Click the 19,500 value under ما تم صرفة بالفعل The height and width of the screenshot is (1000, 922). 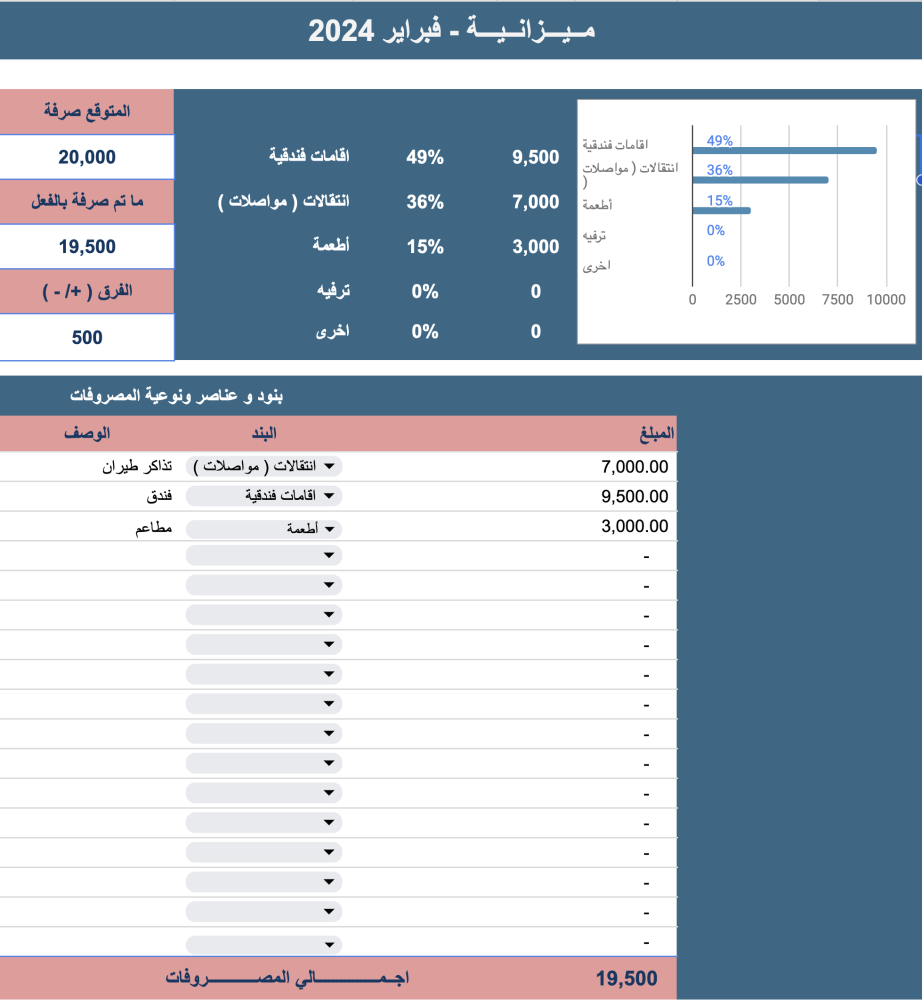(87, 247)
